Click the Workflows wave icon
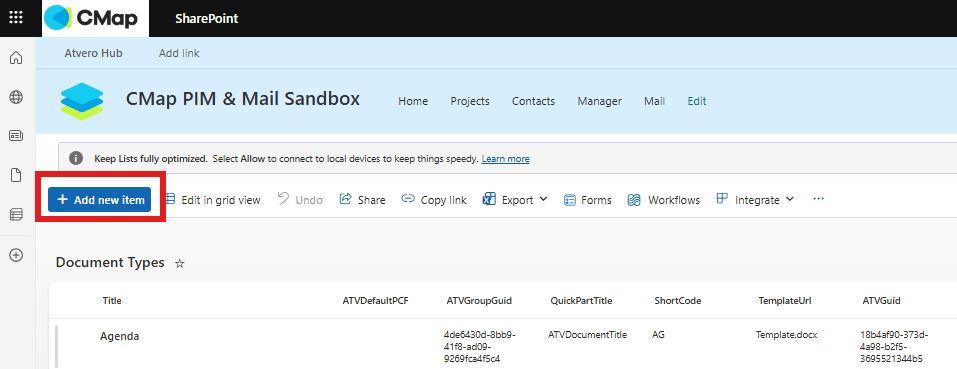 pos(635,199)
